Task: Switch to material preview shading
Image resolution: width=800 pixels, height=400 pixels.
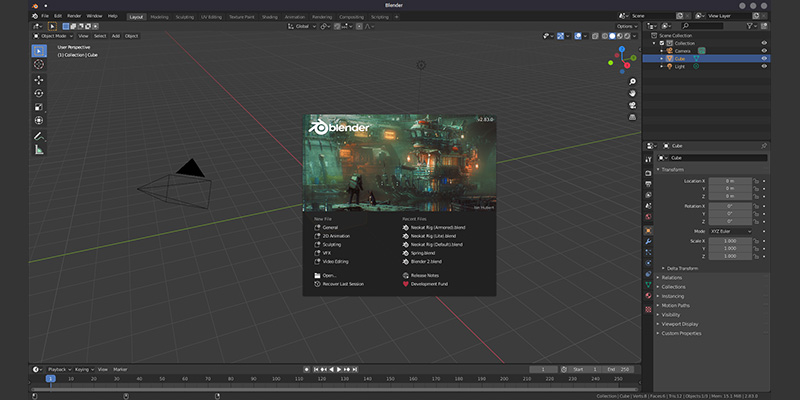Action: pyautogui.click(x=620, y=36)
